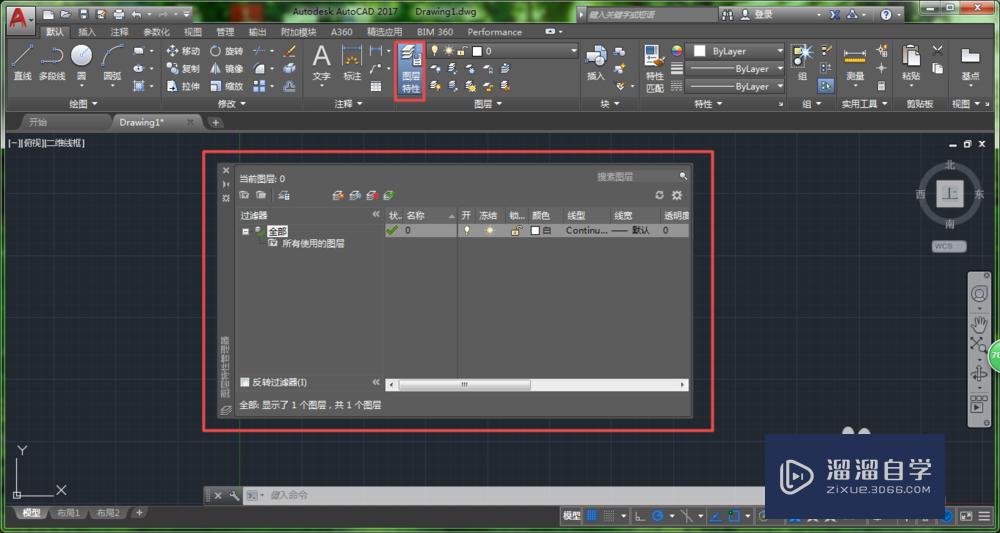This screenshot has width=1000, height=533.
Task: Open the 布局1 layout tab
Action: click(68, 513)
